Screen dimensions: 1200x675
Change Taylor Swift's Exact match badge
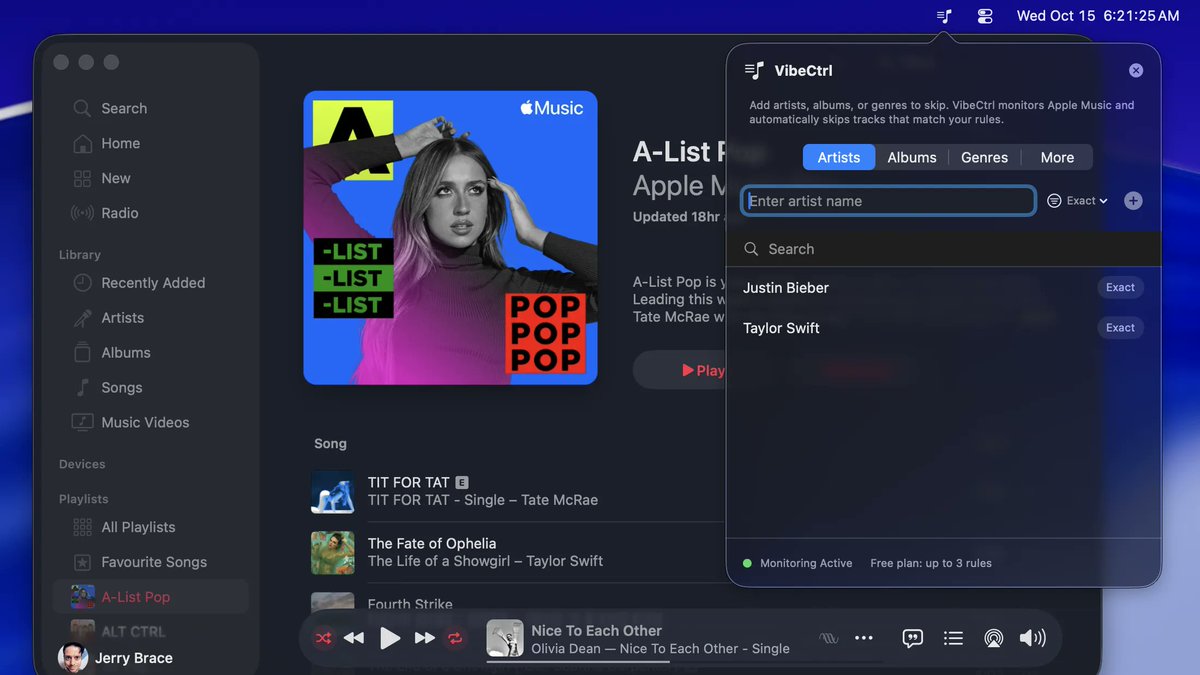click(1120, 328)
